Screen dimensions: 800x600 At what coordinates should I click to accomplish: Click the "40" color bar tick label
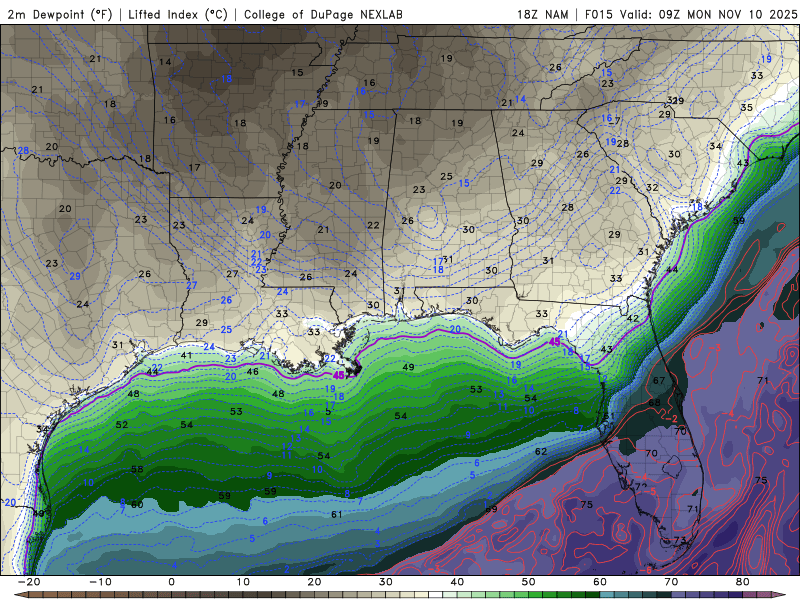457,582
